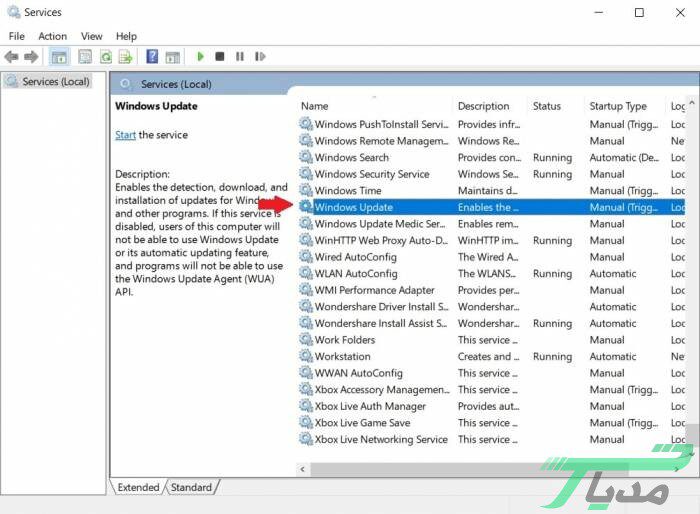Click the Start the service link
This screenshot has height=514, width=700.
[x=125, y=135]
